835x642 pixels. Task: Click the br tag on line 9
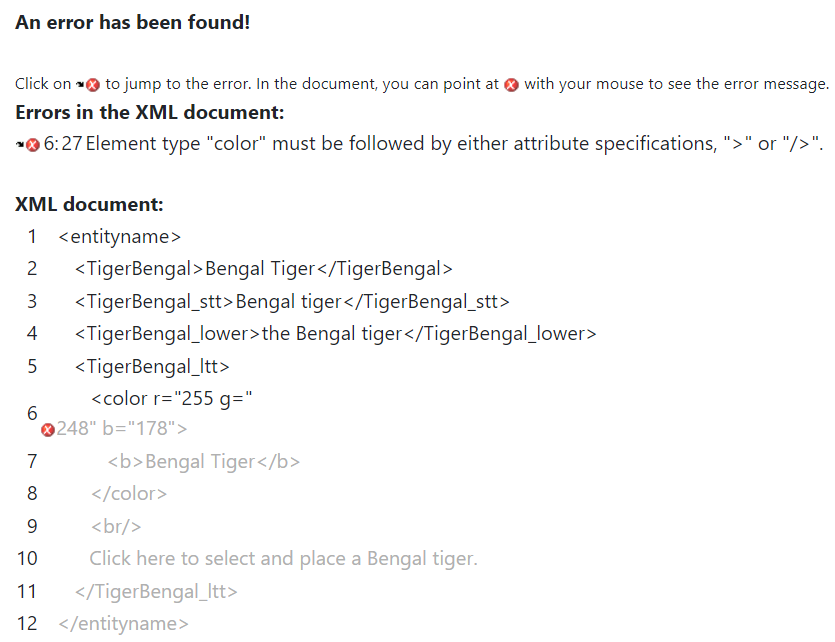tap(116, 526)
